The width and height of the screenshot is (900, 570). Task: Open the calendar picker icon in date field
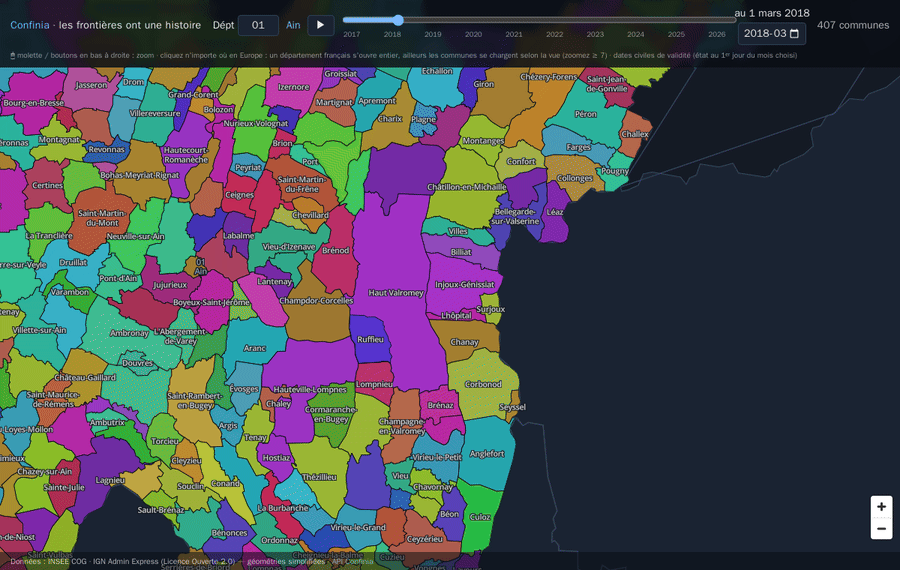tap(794, 34)
